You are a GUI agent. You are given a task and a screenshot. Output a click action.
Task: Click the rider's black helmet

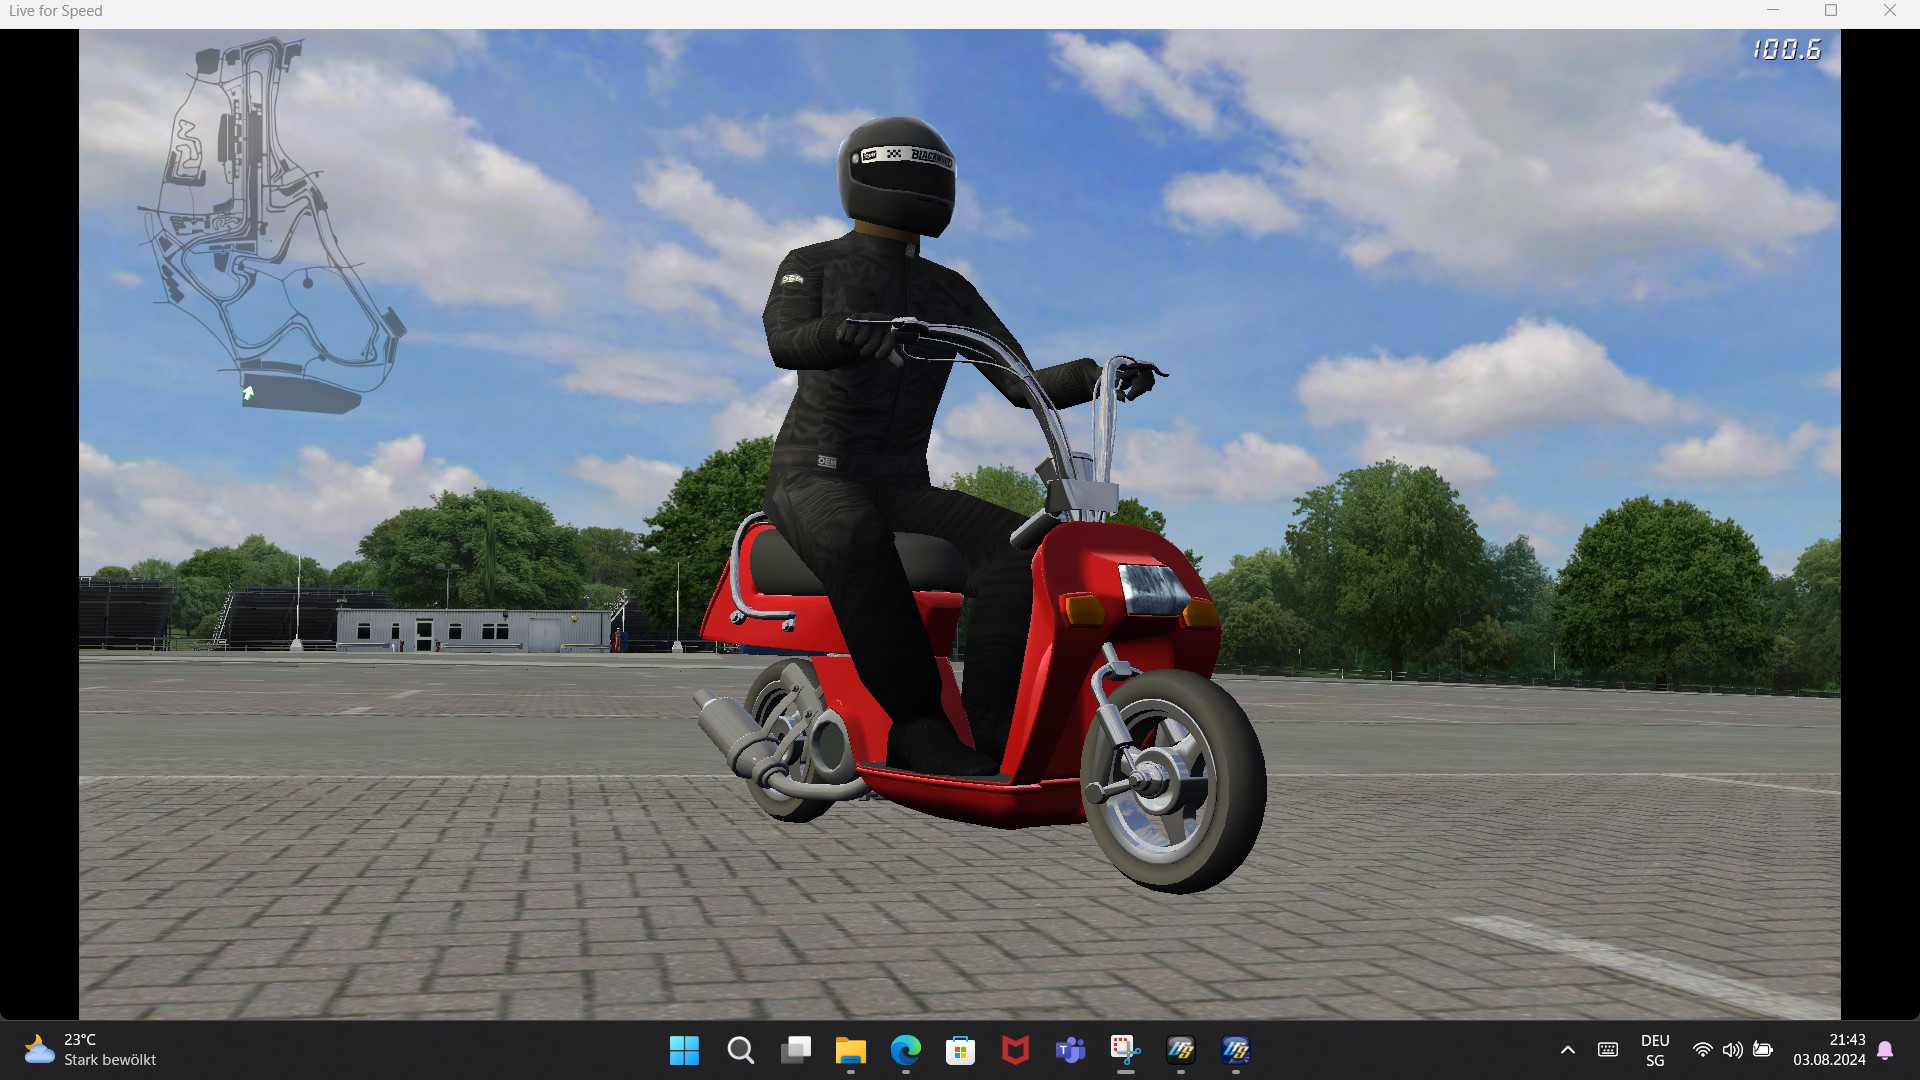coord(896,175)
